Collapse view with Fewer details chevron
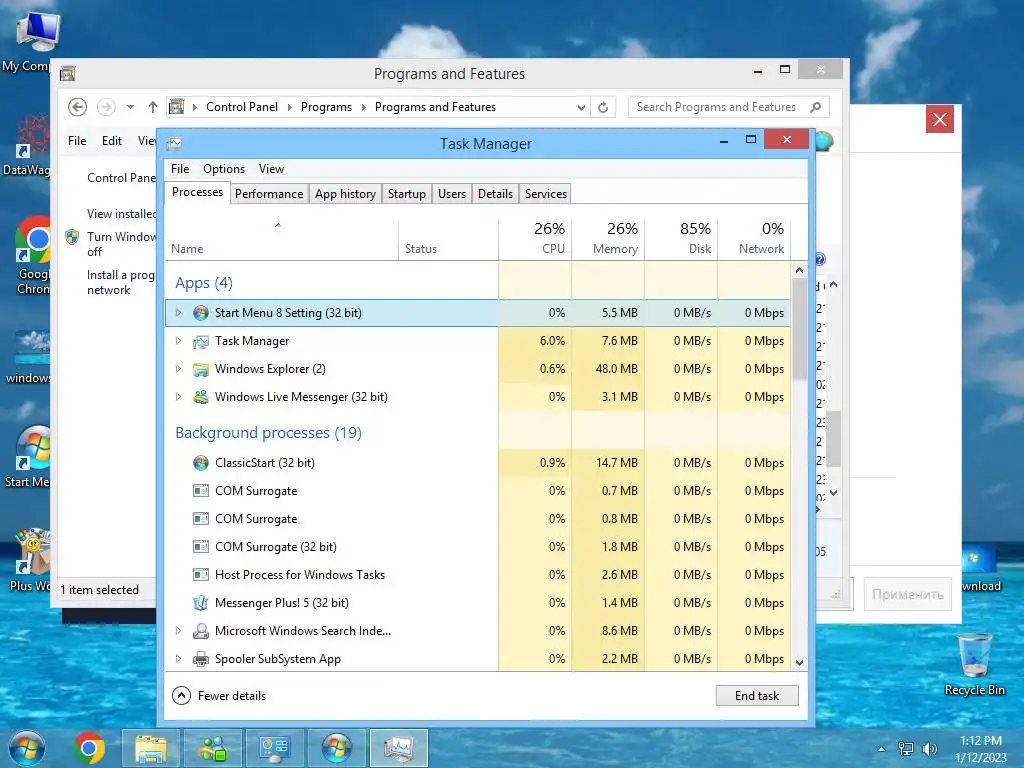Viewport: 1024px width, 768px height. pos(182,696)
